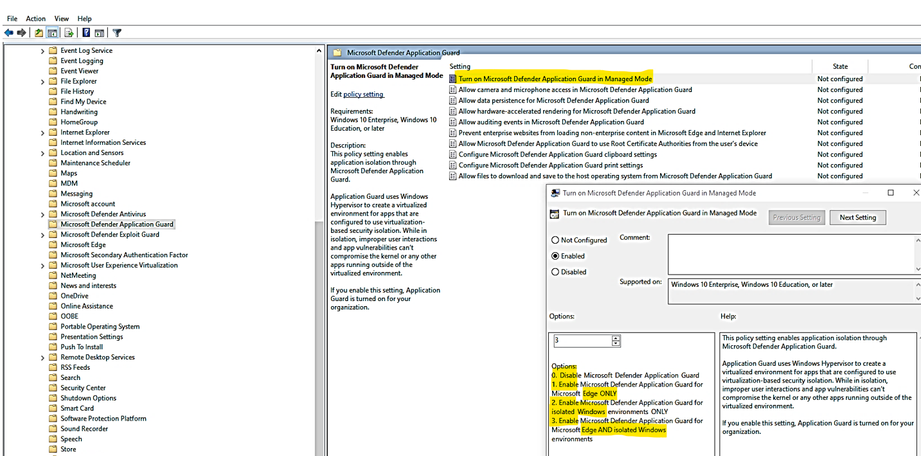Expand Microsoft User Experience Virtualization node
Image resolution: width=921 pixels, height=456 pixels.
coord(42,266)
